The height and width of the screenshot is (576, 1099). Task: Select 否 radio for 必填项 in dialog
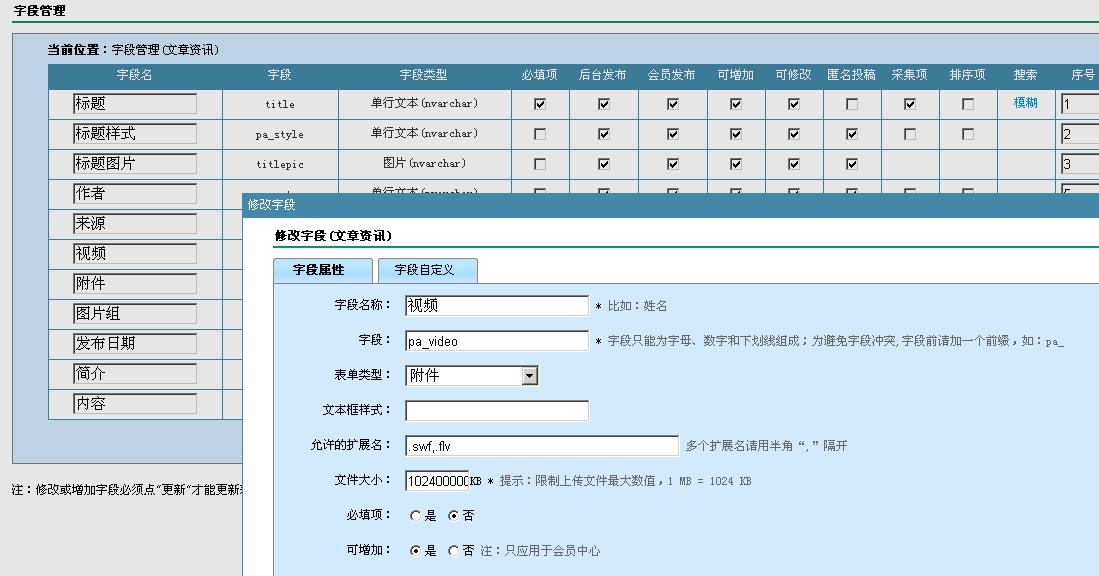pyautogui.click(x=453, y=516)
